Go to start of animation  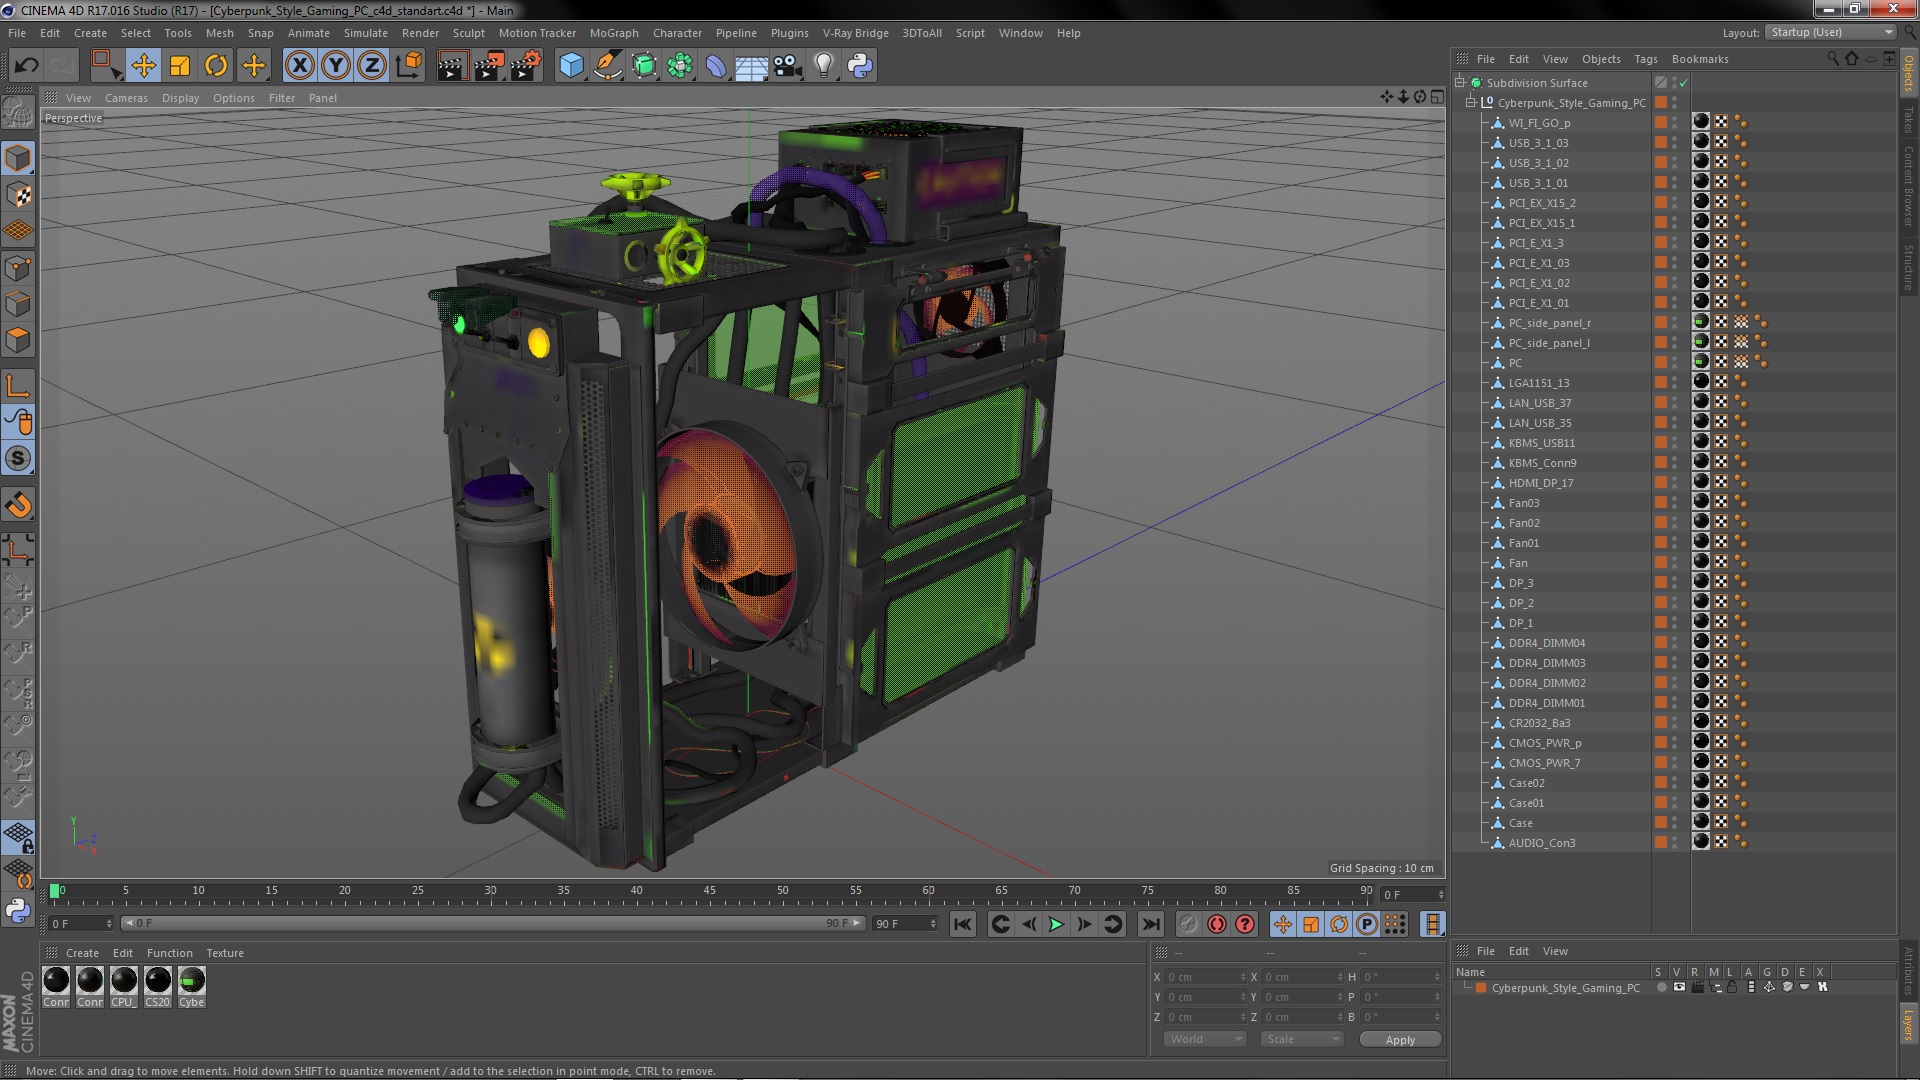pos(962,924)
